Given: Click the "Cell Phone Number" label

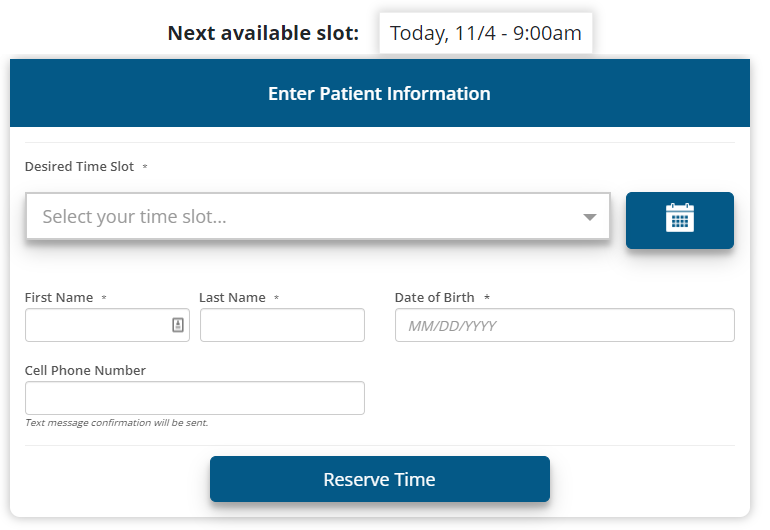Looking at the screenshot, I should pos(85,370).
